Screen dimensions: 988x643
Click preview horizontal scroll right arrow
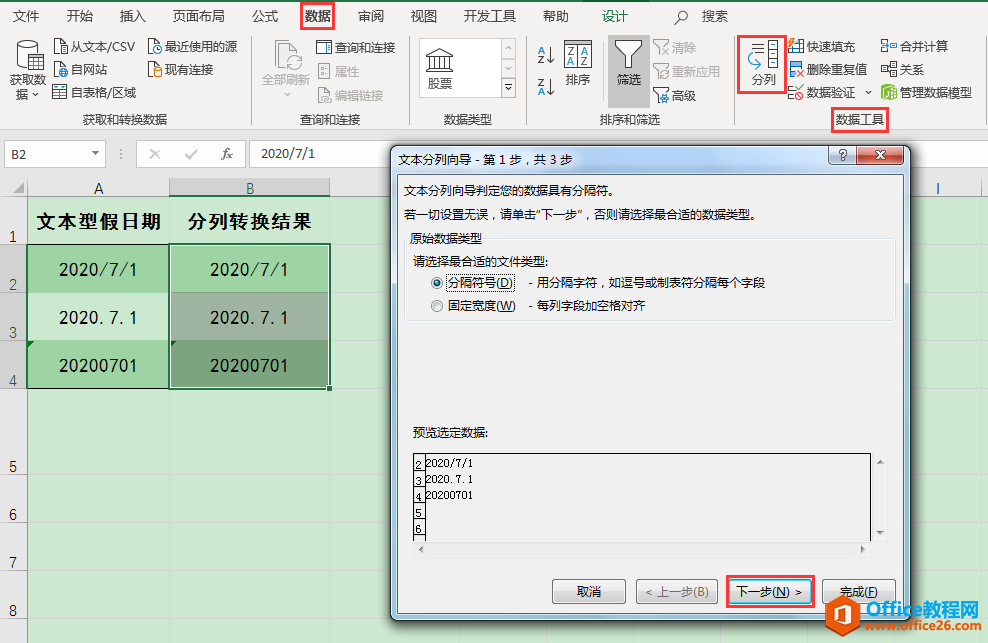click(863, 549)
